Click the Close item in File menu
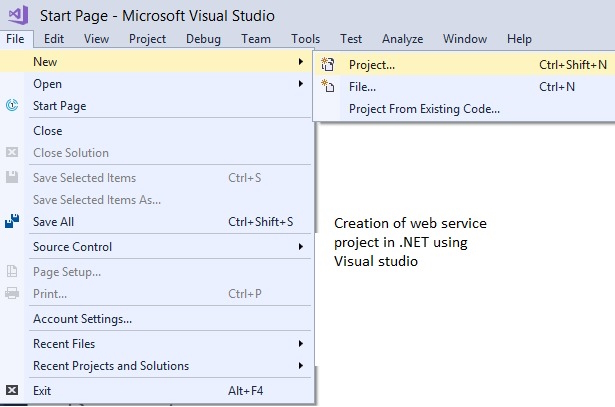615x407 pixels. click(x=47, y=131)
